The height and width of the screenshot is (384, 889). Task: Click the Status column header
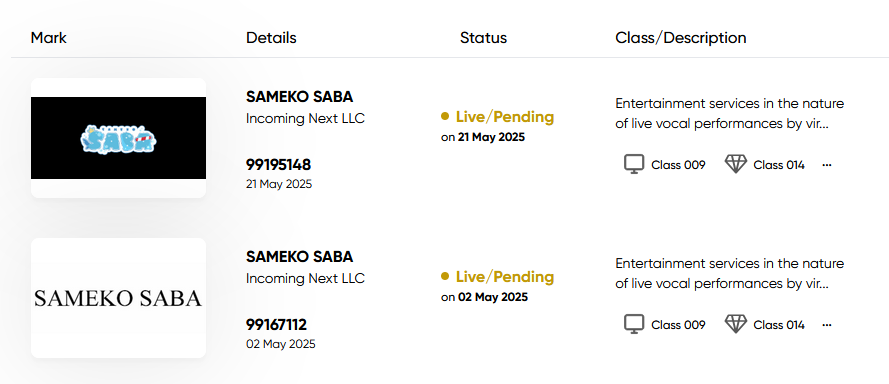coord(484,38)
